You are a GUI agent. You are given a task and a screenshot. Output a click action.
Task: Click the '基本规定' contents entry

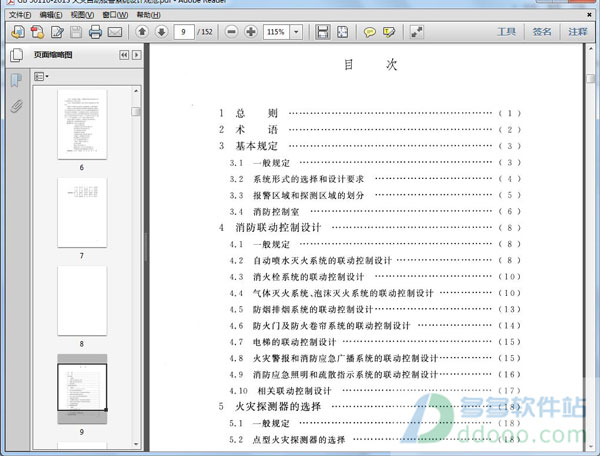pyautogui.click(x=256, y=146)
